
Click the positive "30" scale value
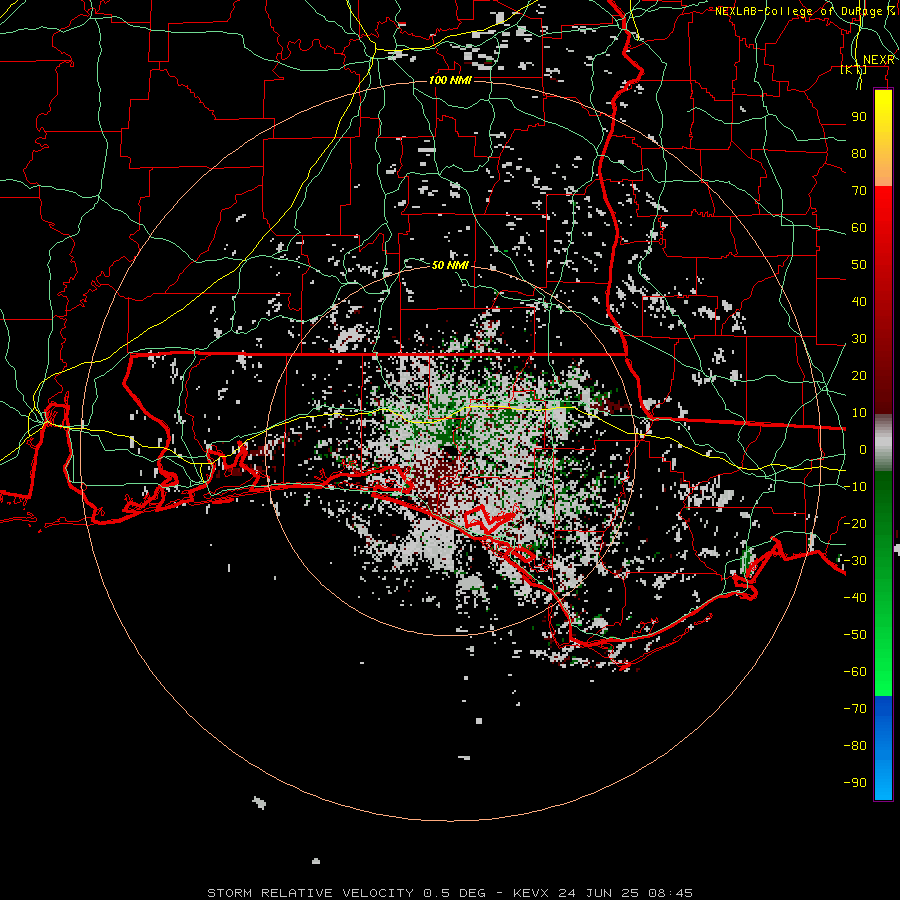[859, 339]
